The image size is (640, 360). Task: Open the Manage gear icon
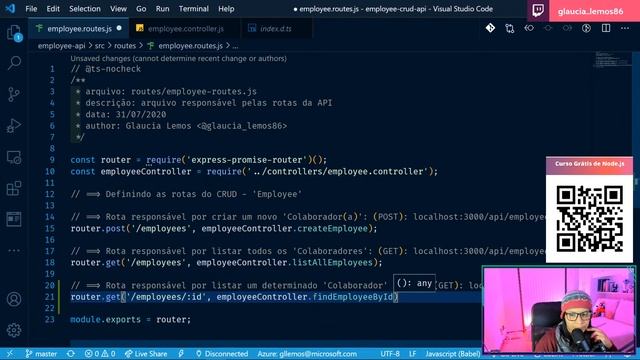click(14, 330)
